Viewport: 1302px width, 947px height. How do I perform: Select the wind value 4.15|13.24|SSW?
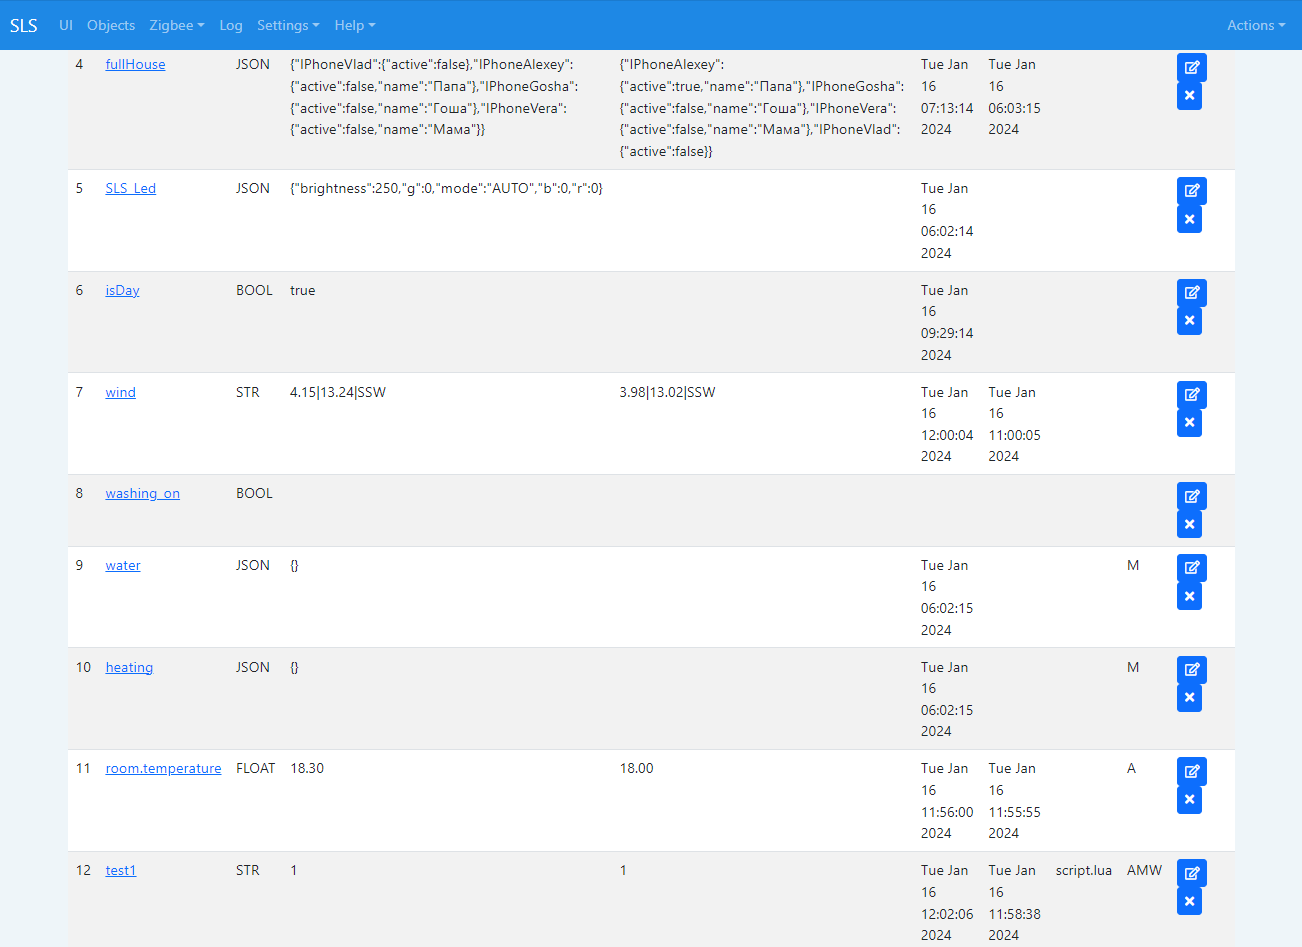tap(338, 392)
